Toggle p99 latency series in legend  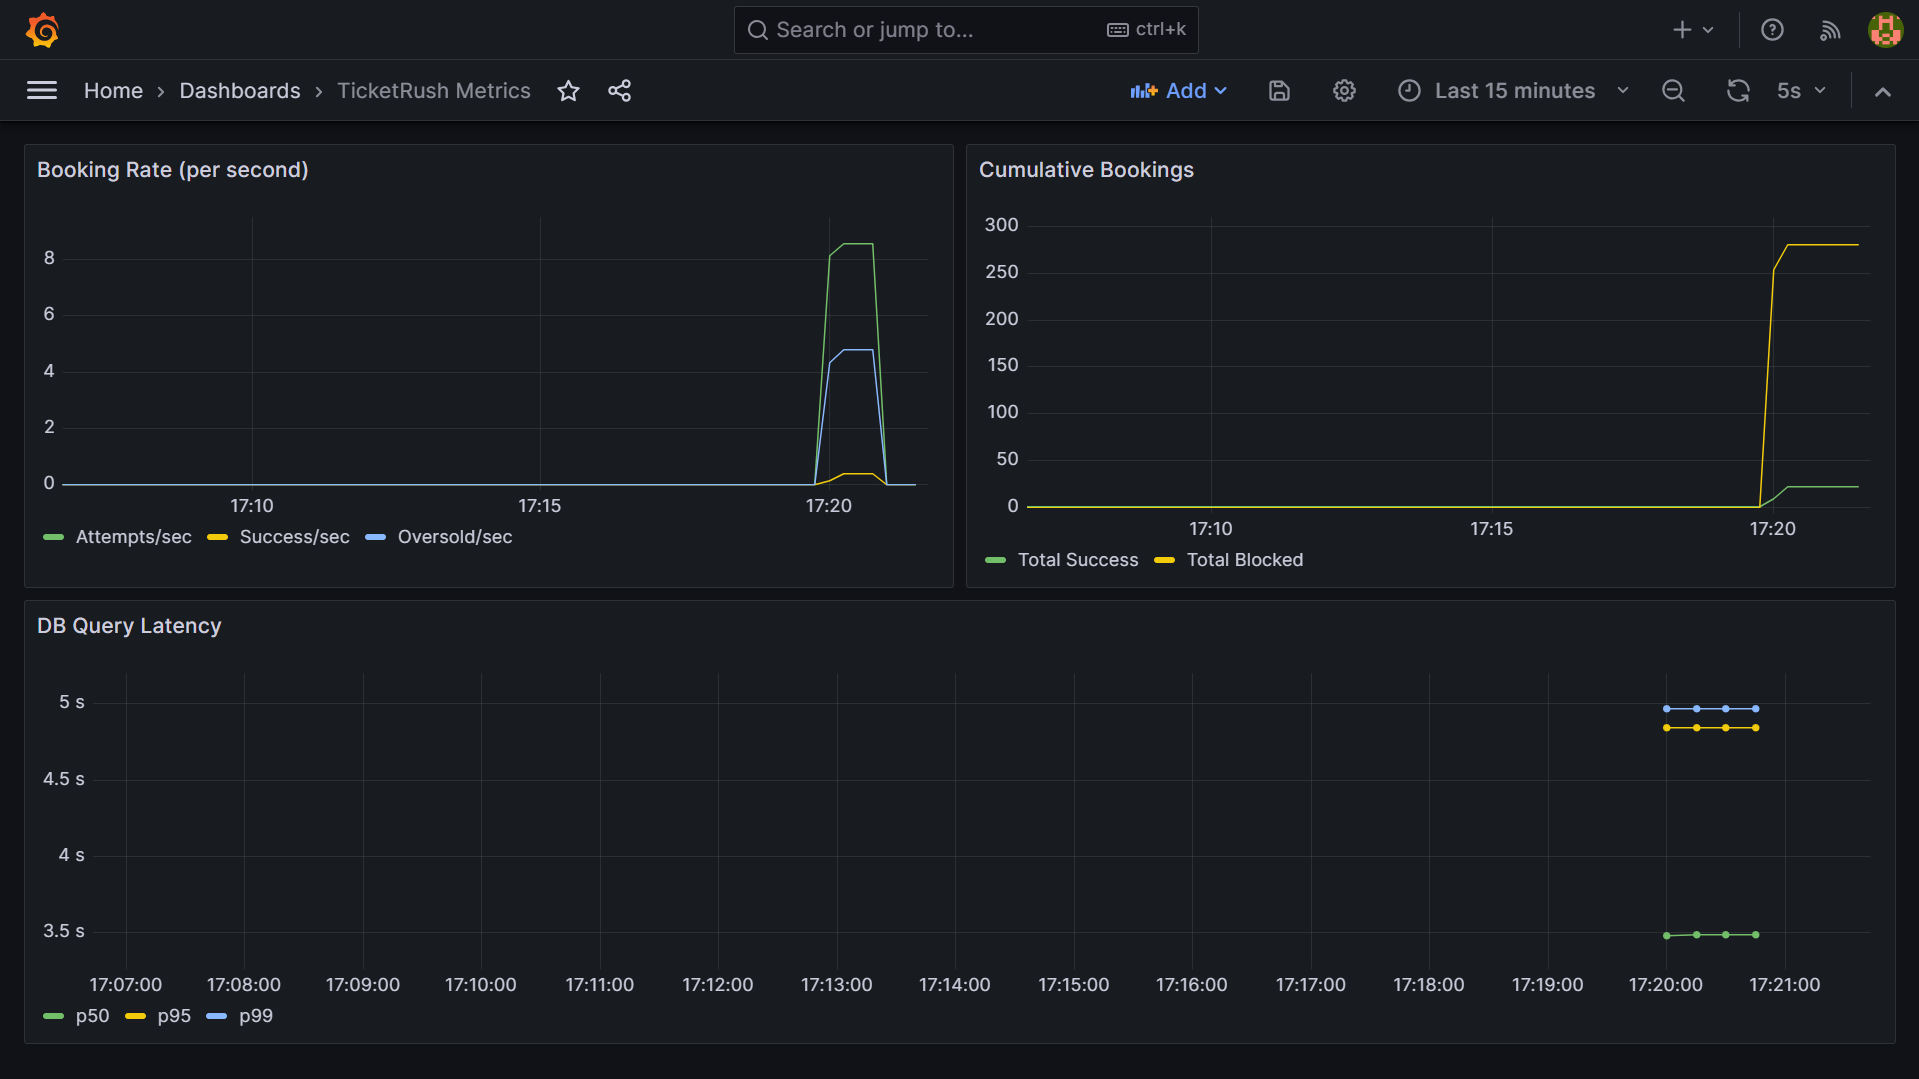[x=256, y=1016]
